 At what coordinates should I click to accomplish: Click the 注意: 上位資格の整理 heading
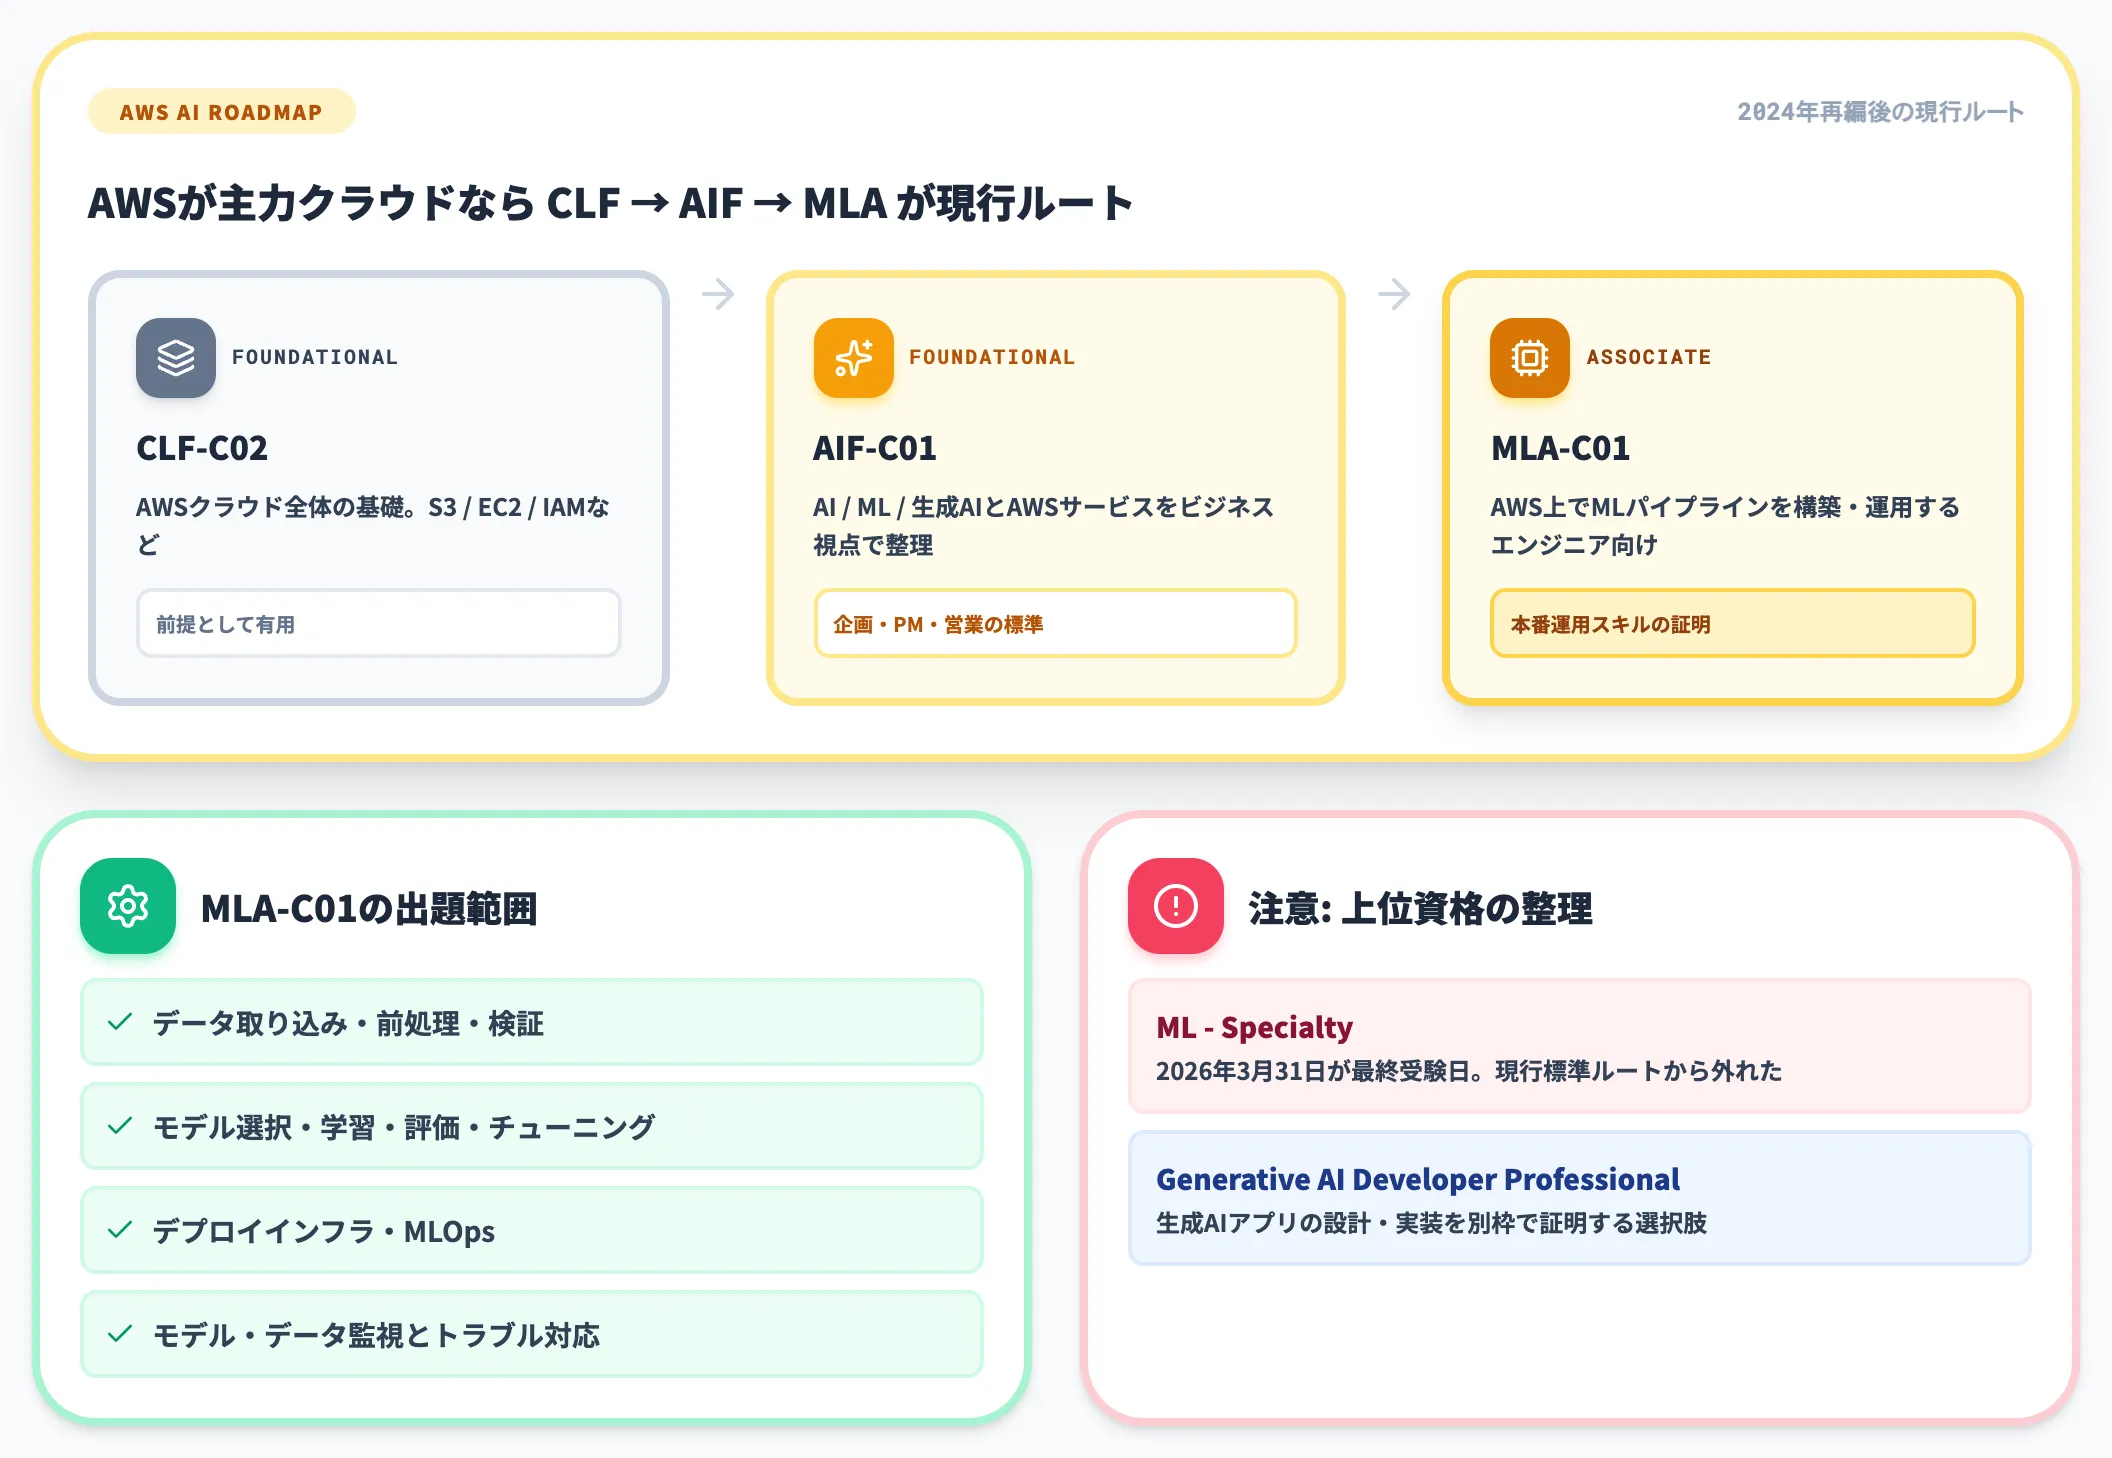tap(1420, 908)
